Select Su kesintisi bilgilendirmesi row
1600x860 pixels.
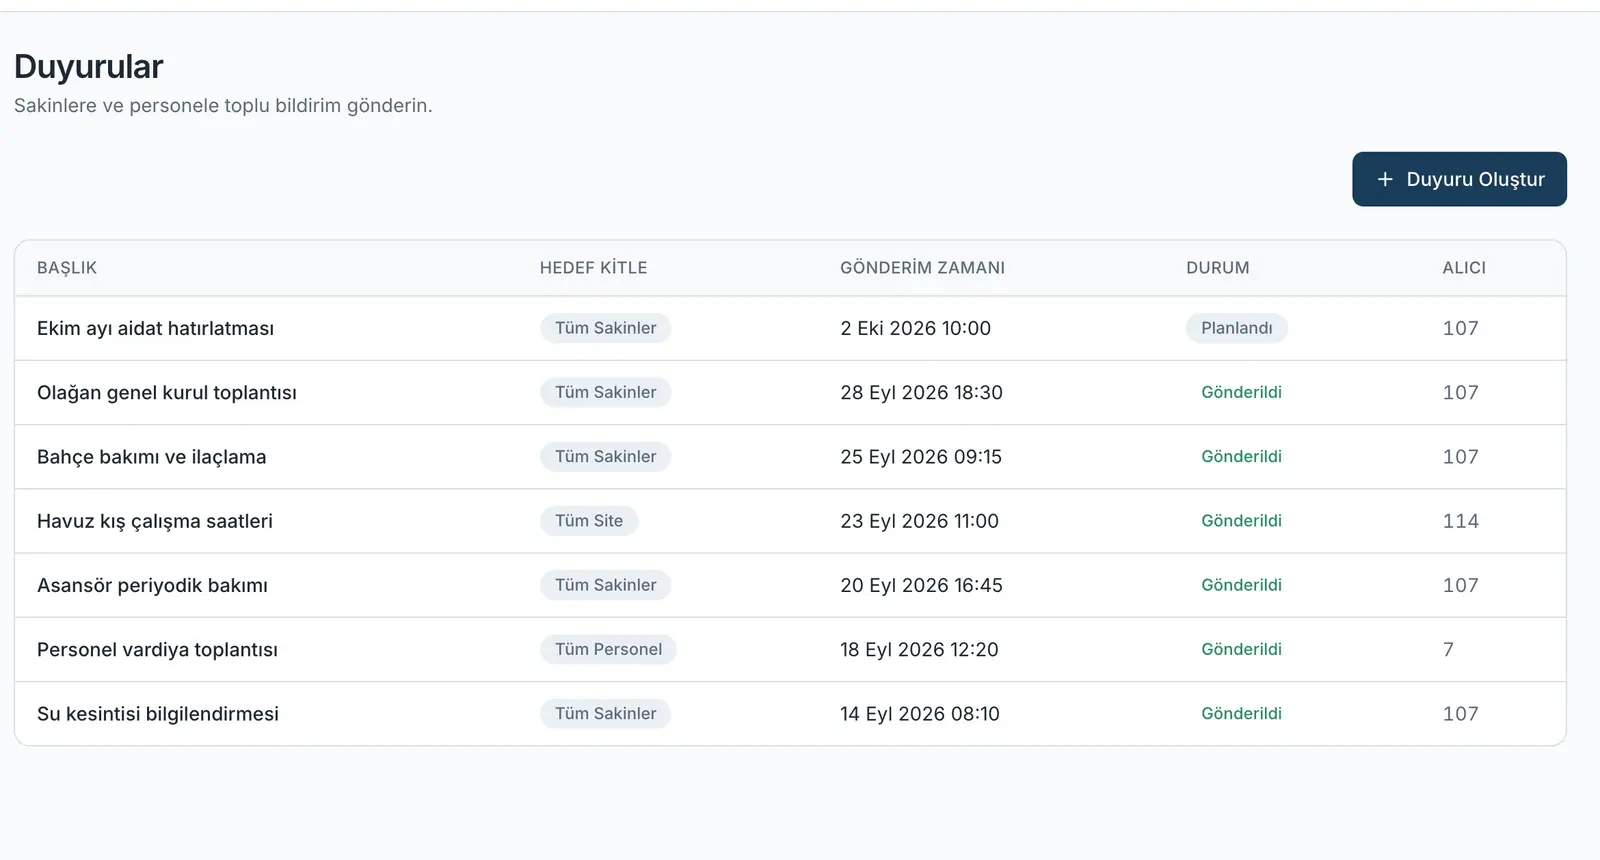point(790,714)
